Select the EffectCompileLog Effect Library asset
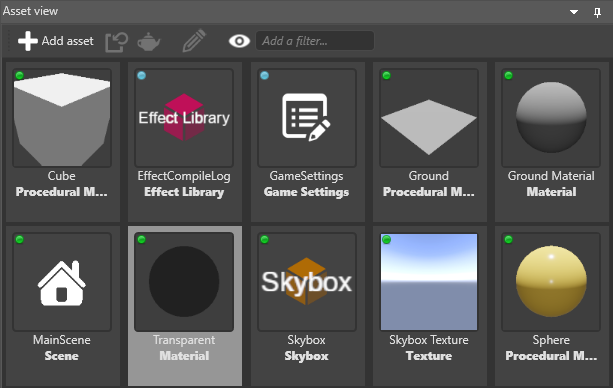Screen dimensions: 613x388 184,118
